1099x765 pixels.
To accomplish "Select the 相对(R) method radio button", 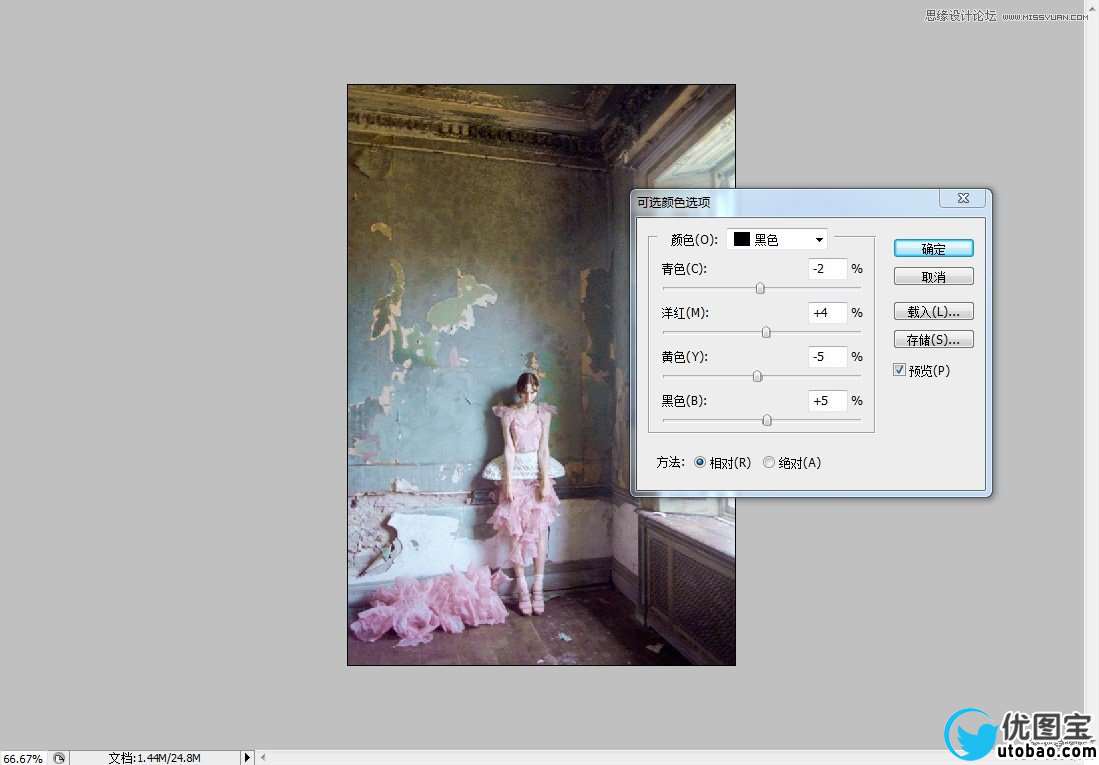I will pos(700,463).
